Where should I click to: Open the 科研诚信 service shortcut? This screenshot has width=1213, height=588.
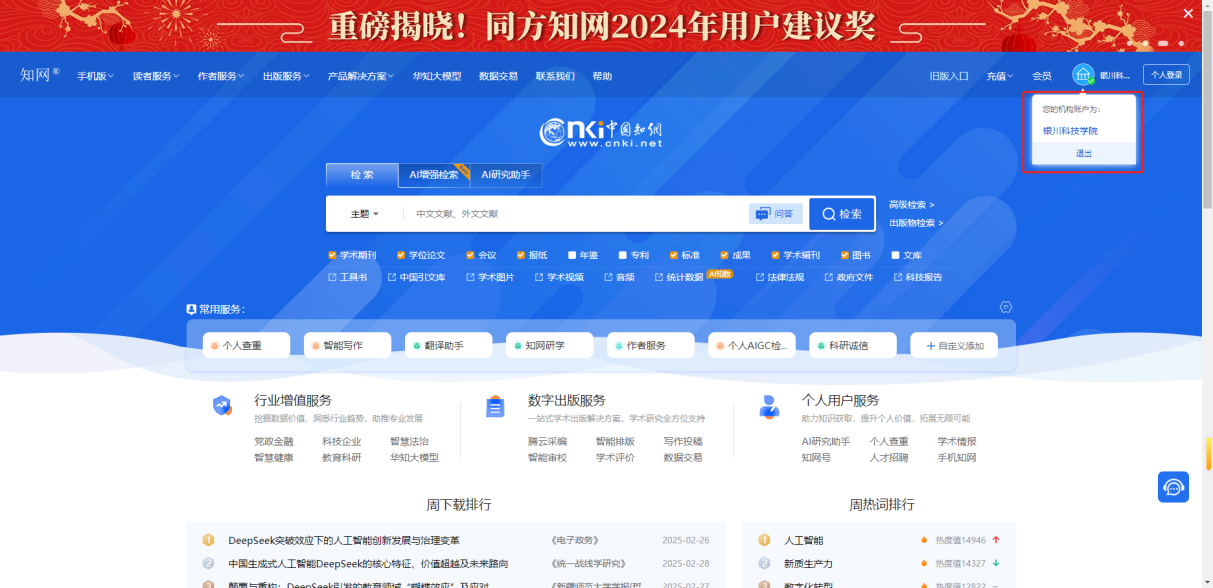(852, 345)
